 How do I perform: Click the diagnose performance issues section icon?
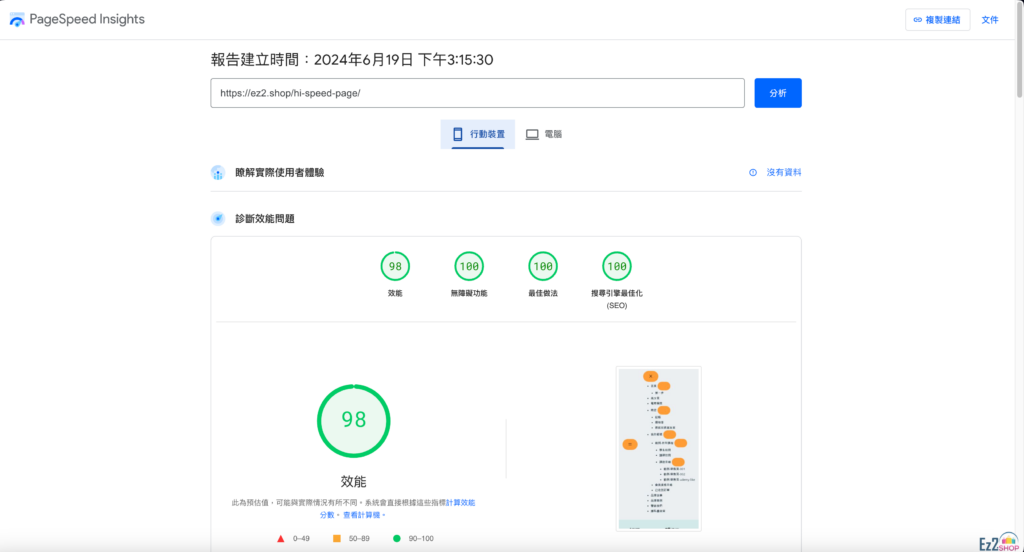pos(218,219)
